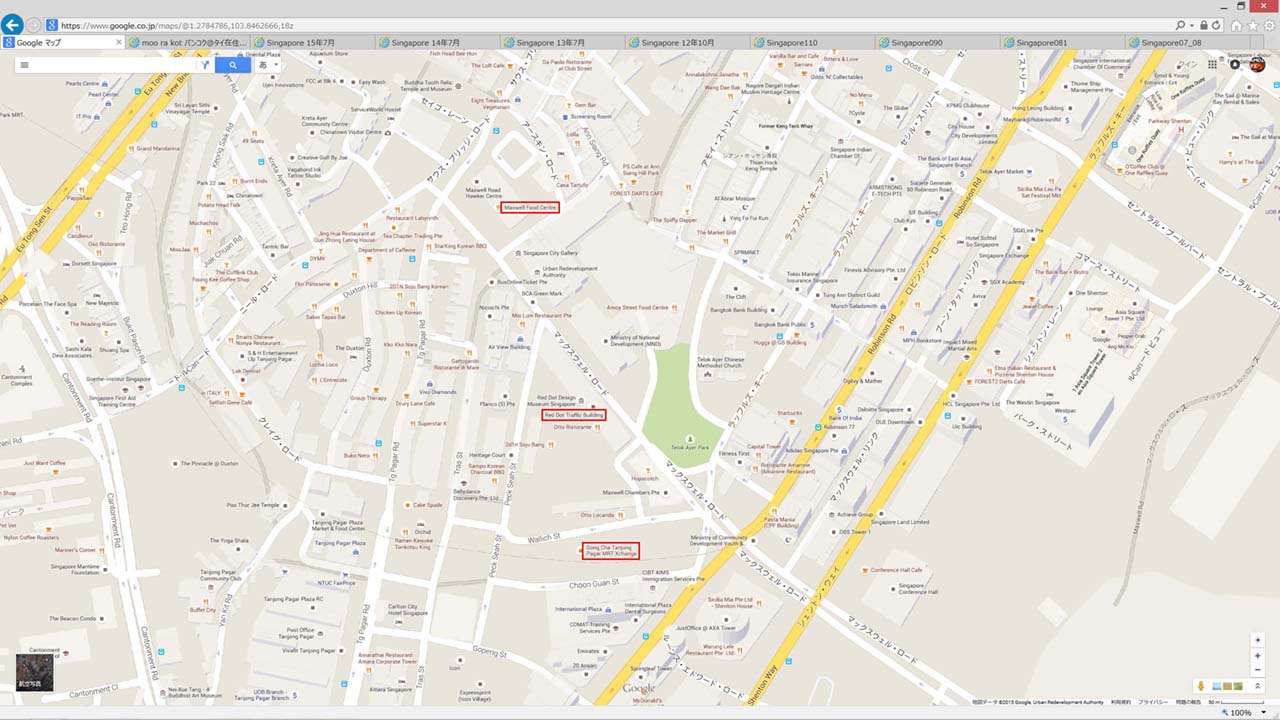Image resolution: width=1280 pixels, height=720 pixels.
Task: Open the 利用規約 terms link
Action: pos(1121,702)
